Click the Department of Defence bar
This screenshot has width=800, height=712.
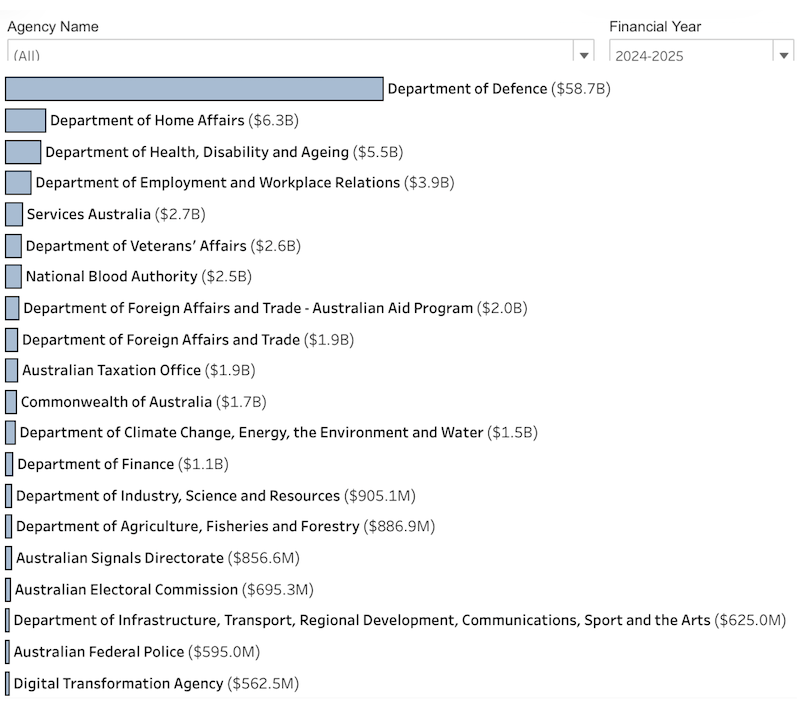pos(195,89)
